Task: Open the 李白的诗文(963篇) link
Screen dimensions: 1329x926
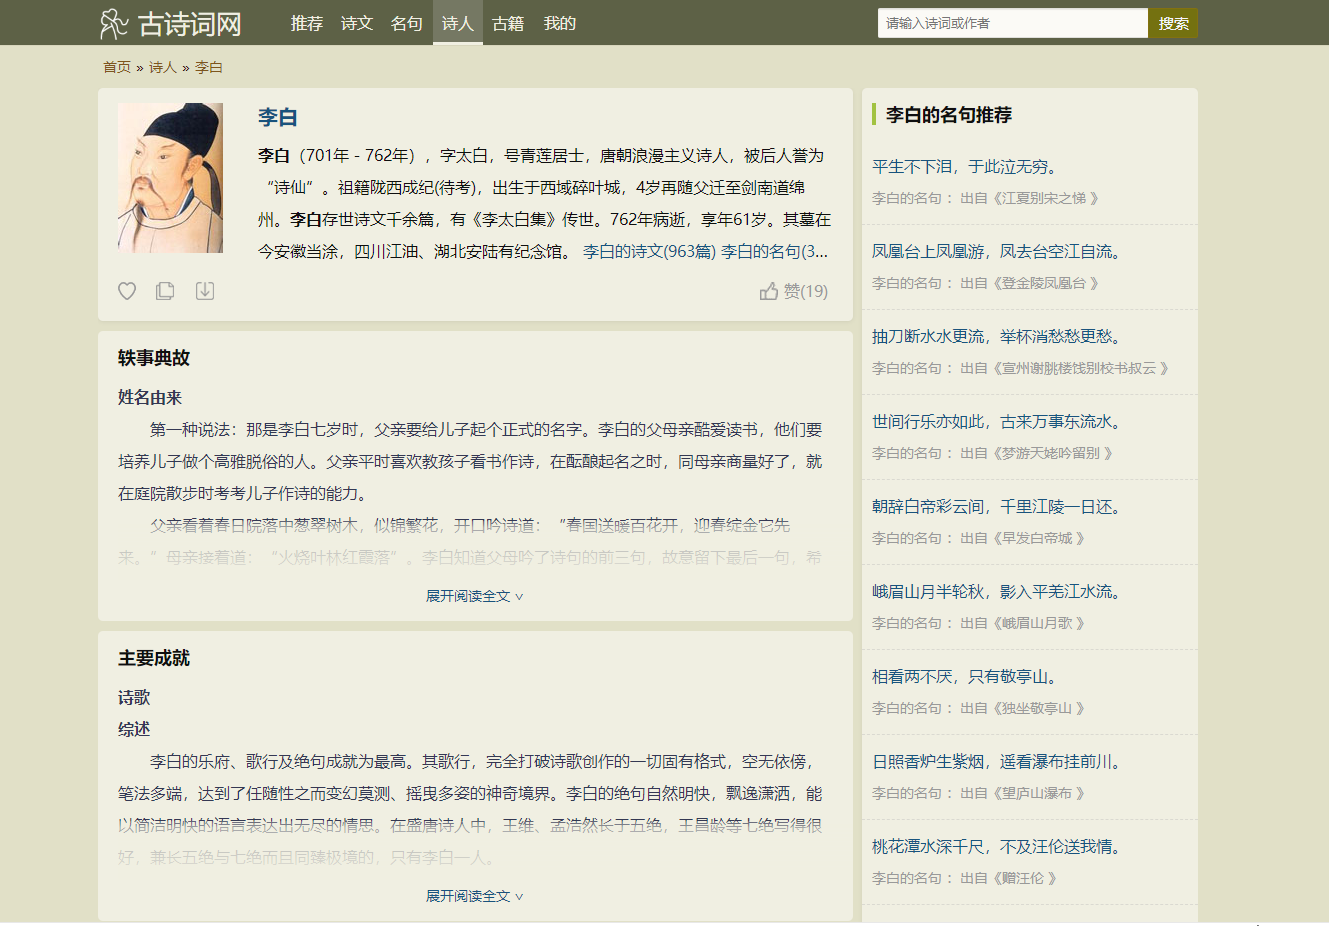Action: point(650,251)
